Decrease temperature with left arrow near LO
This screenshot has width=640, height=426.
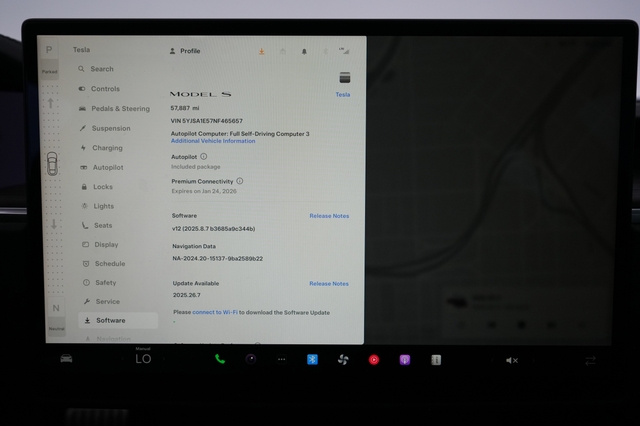[122, 359]
